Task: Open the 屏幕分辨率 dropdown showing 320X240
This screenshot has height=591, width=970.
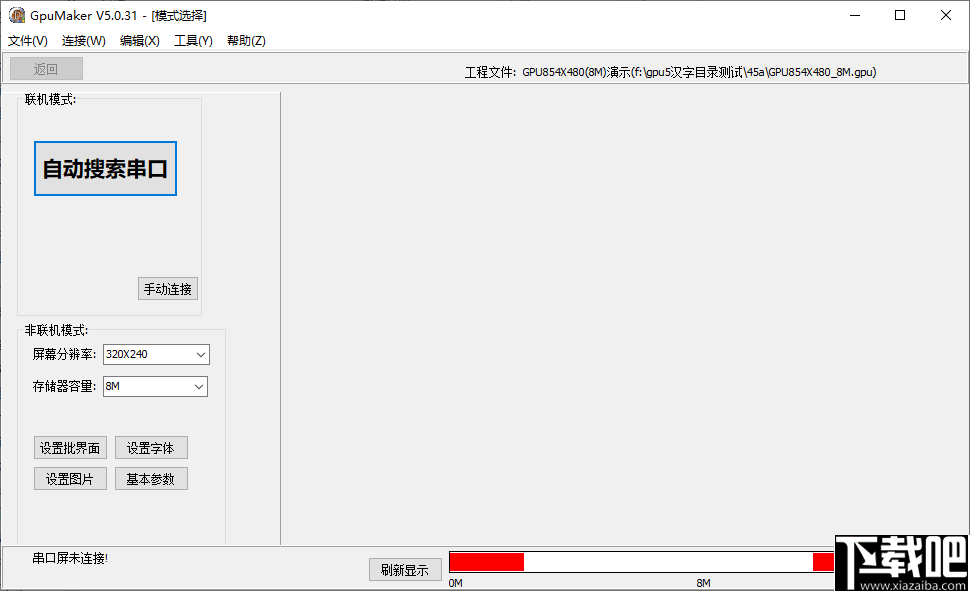Action: 155,354
